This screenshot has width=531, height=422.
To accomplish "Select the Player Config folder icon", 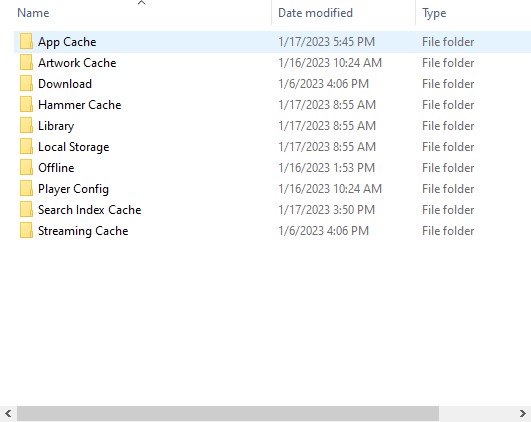I will click(x=26, y=189).
